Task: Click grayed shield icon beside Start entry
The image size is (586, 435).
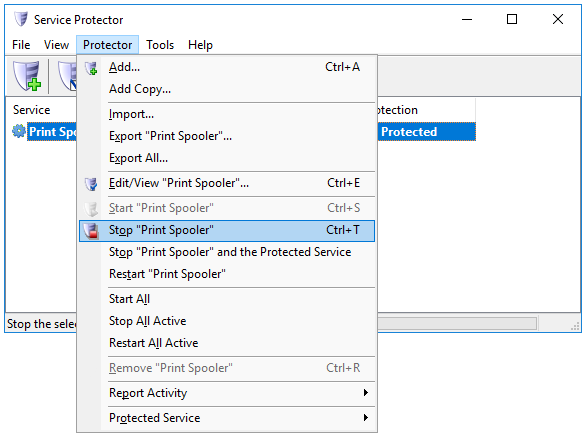Action: click(x=91, y=209)
